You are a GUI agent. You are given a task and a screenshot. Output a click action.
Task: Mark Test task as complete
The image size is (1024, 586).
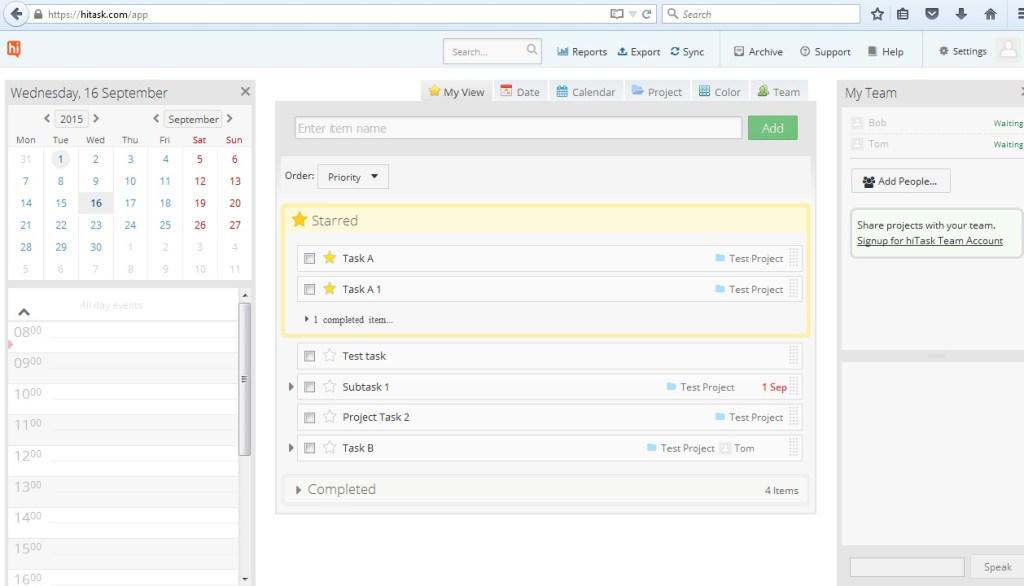click(x=310, y=356)
